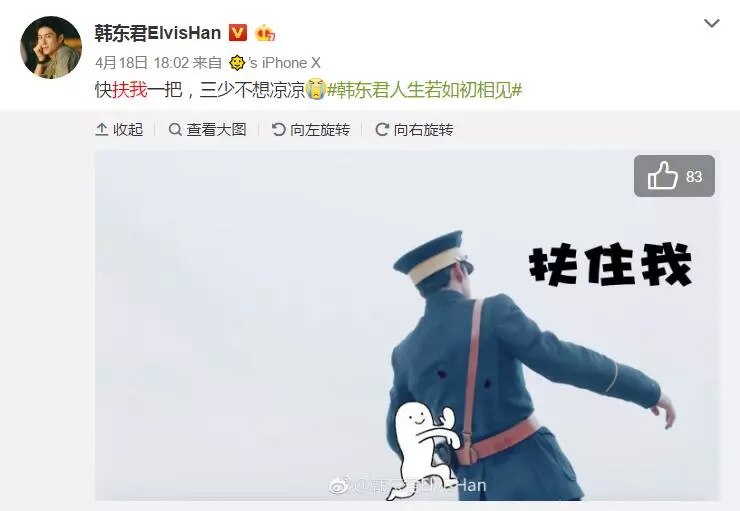Open the post options chevron menu

coord(711,23)
